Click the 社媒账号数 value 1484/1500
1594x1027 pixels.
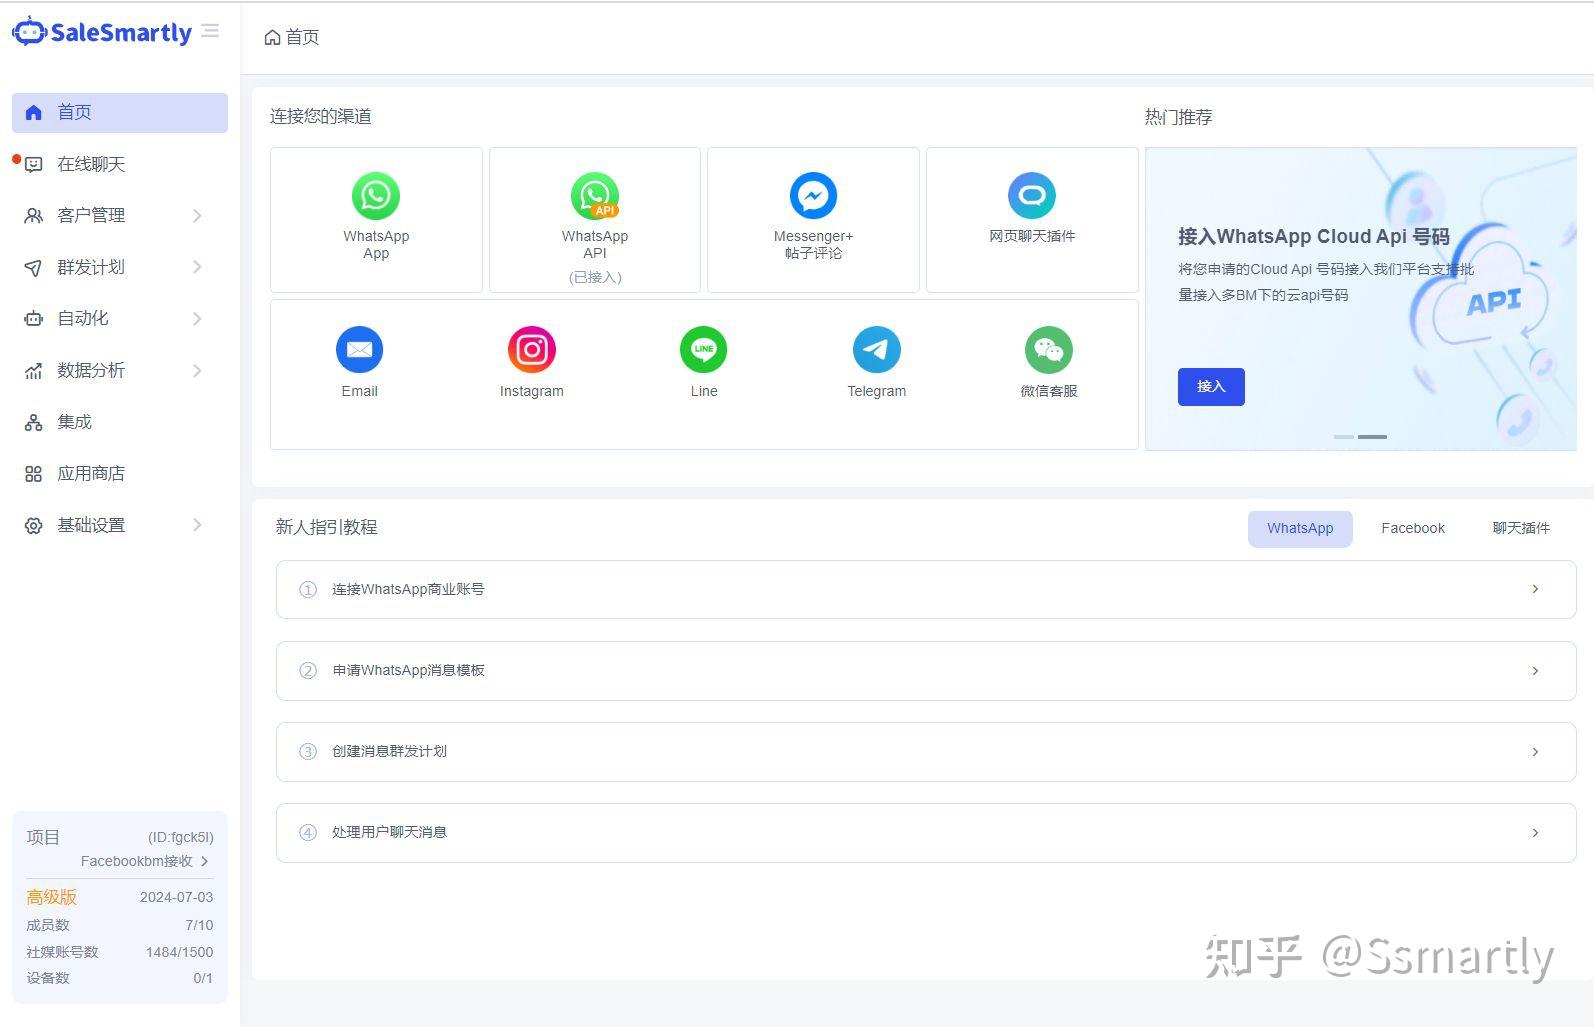[x=179, y=952]
